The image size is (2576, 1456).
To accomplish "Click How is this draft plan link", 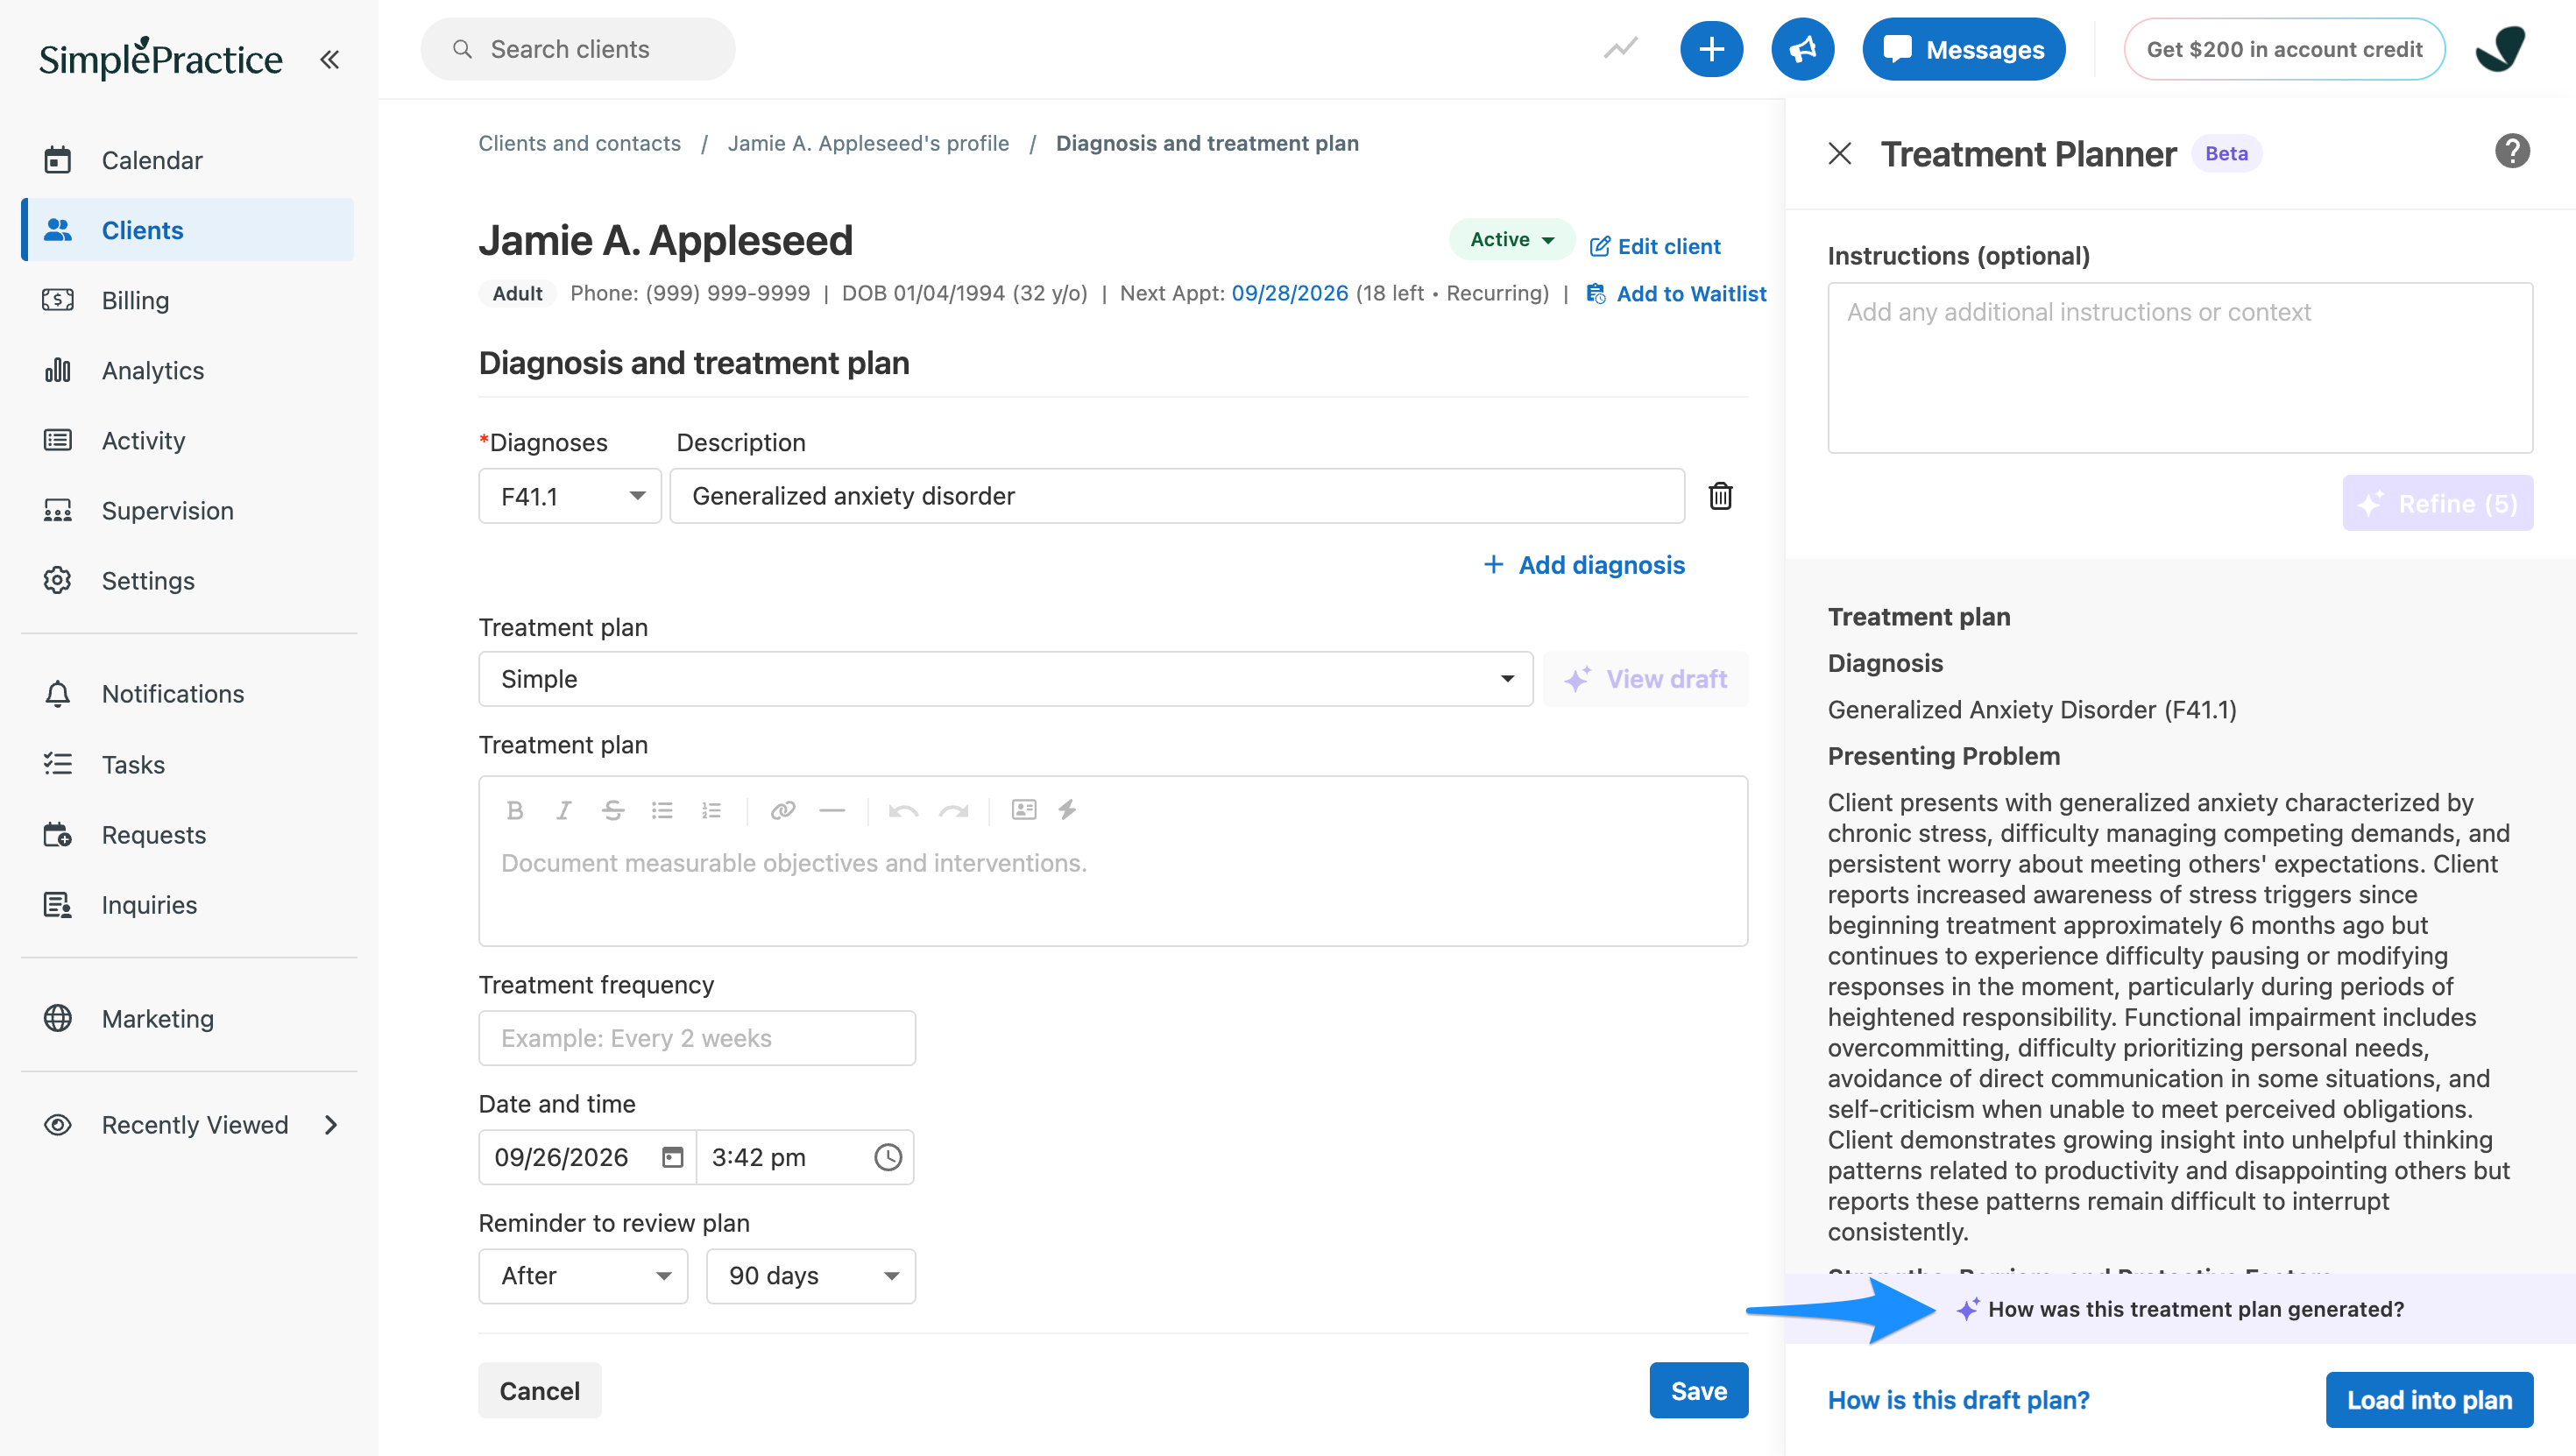I will (1958, 1400).
